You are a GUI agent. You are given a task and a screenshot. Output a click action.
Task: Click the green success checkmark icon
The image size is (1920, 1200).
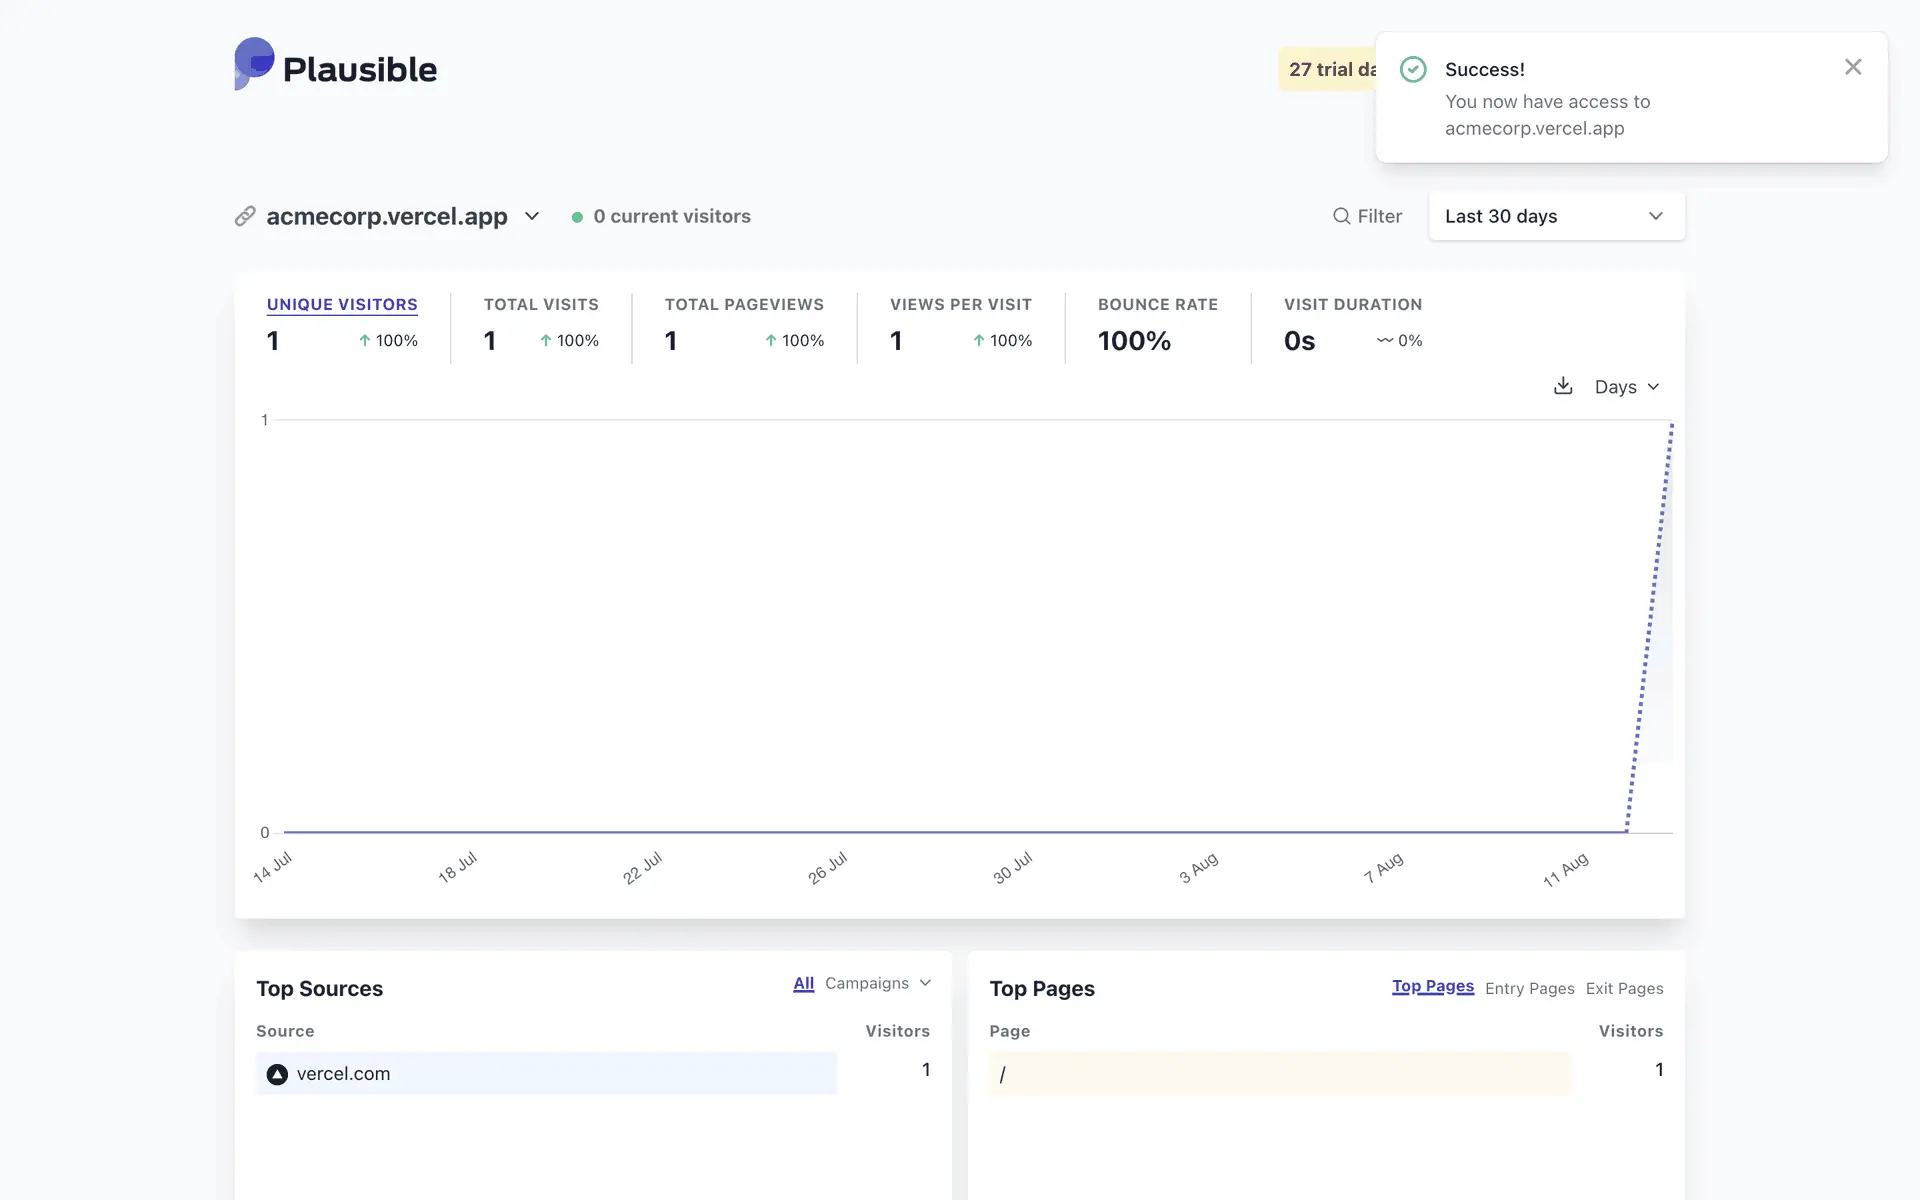[1413, 69]
